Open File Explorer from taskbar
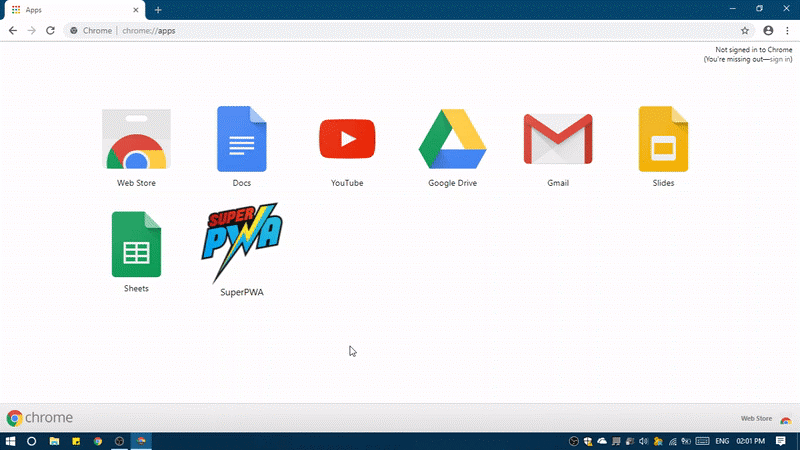This screenshot has width=800, height=450. (x=54, y=441)
